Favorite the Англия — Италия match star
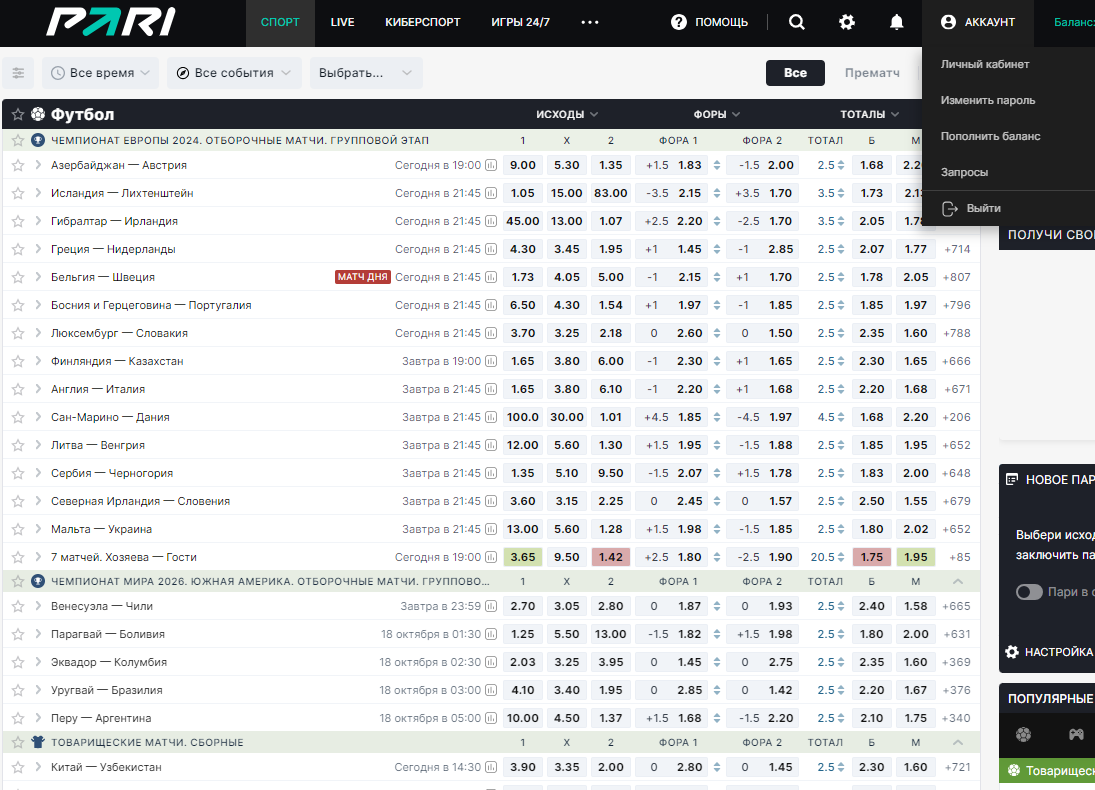 tap(18, 389)
